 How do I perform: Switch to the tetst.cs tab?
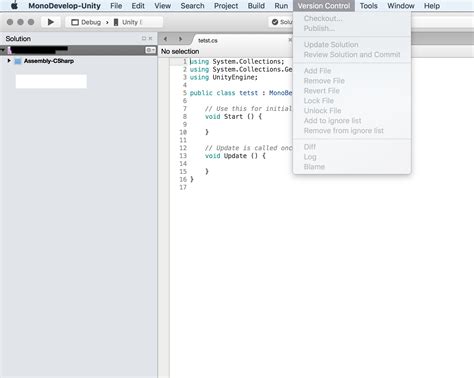[x=208, y=40]
